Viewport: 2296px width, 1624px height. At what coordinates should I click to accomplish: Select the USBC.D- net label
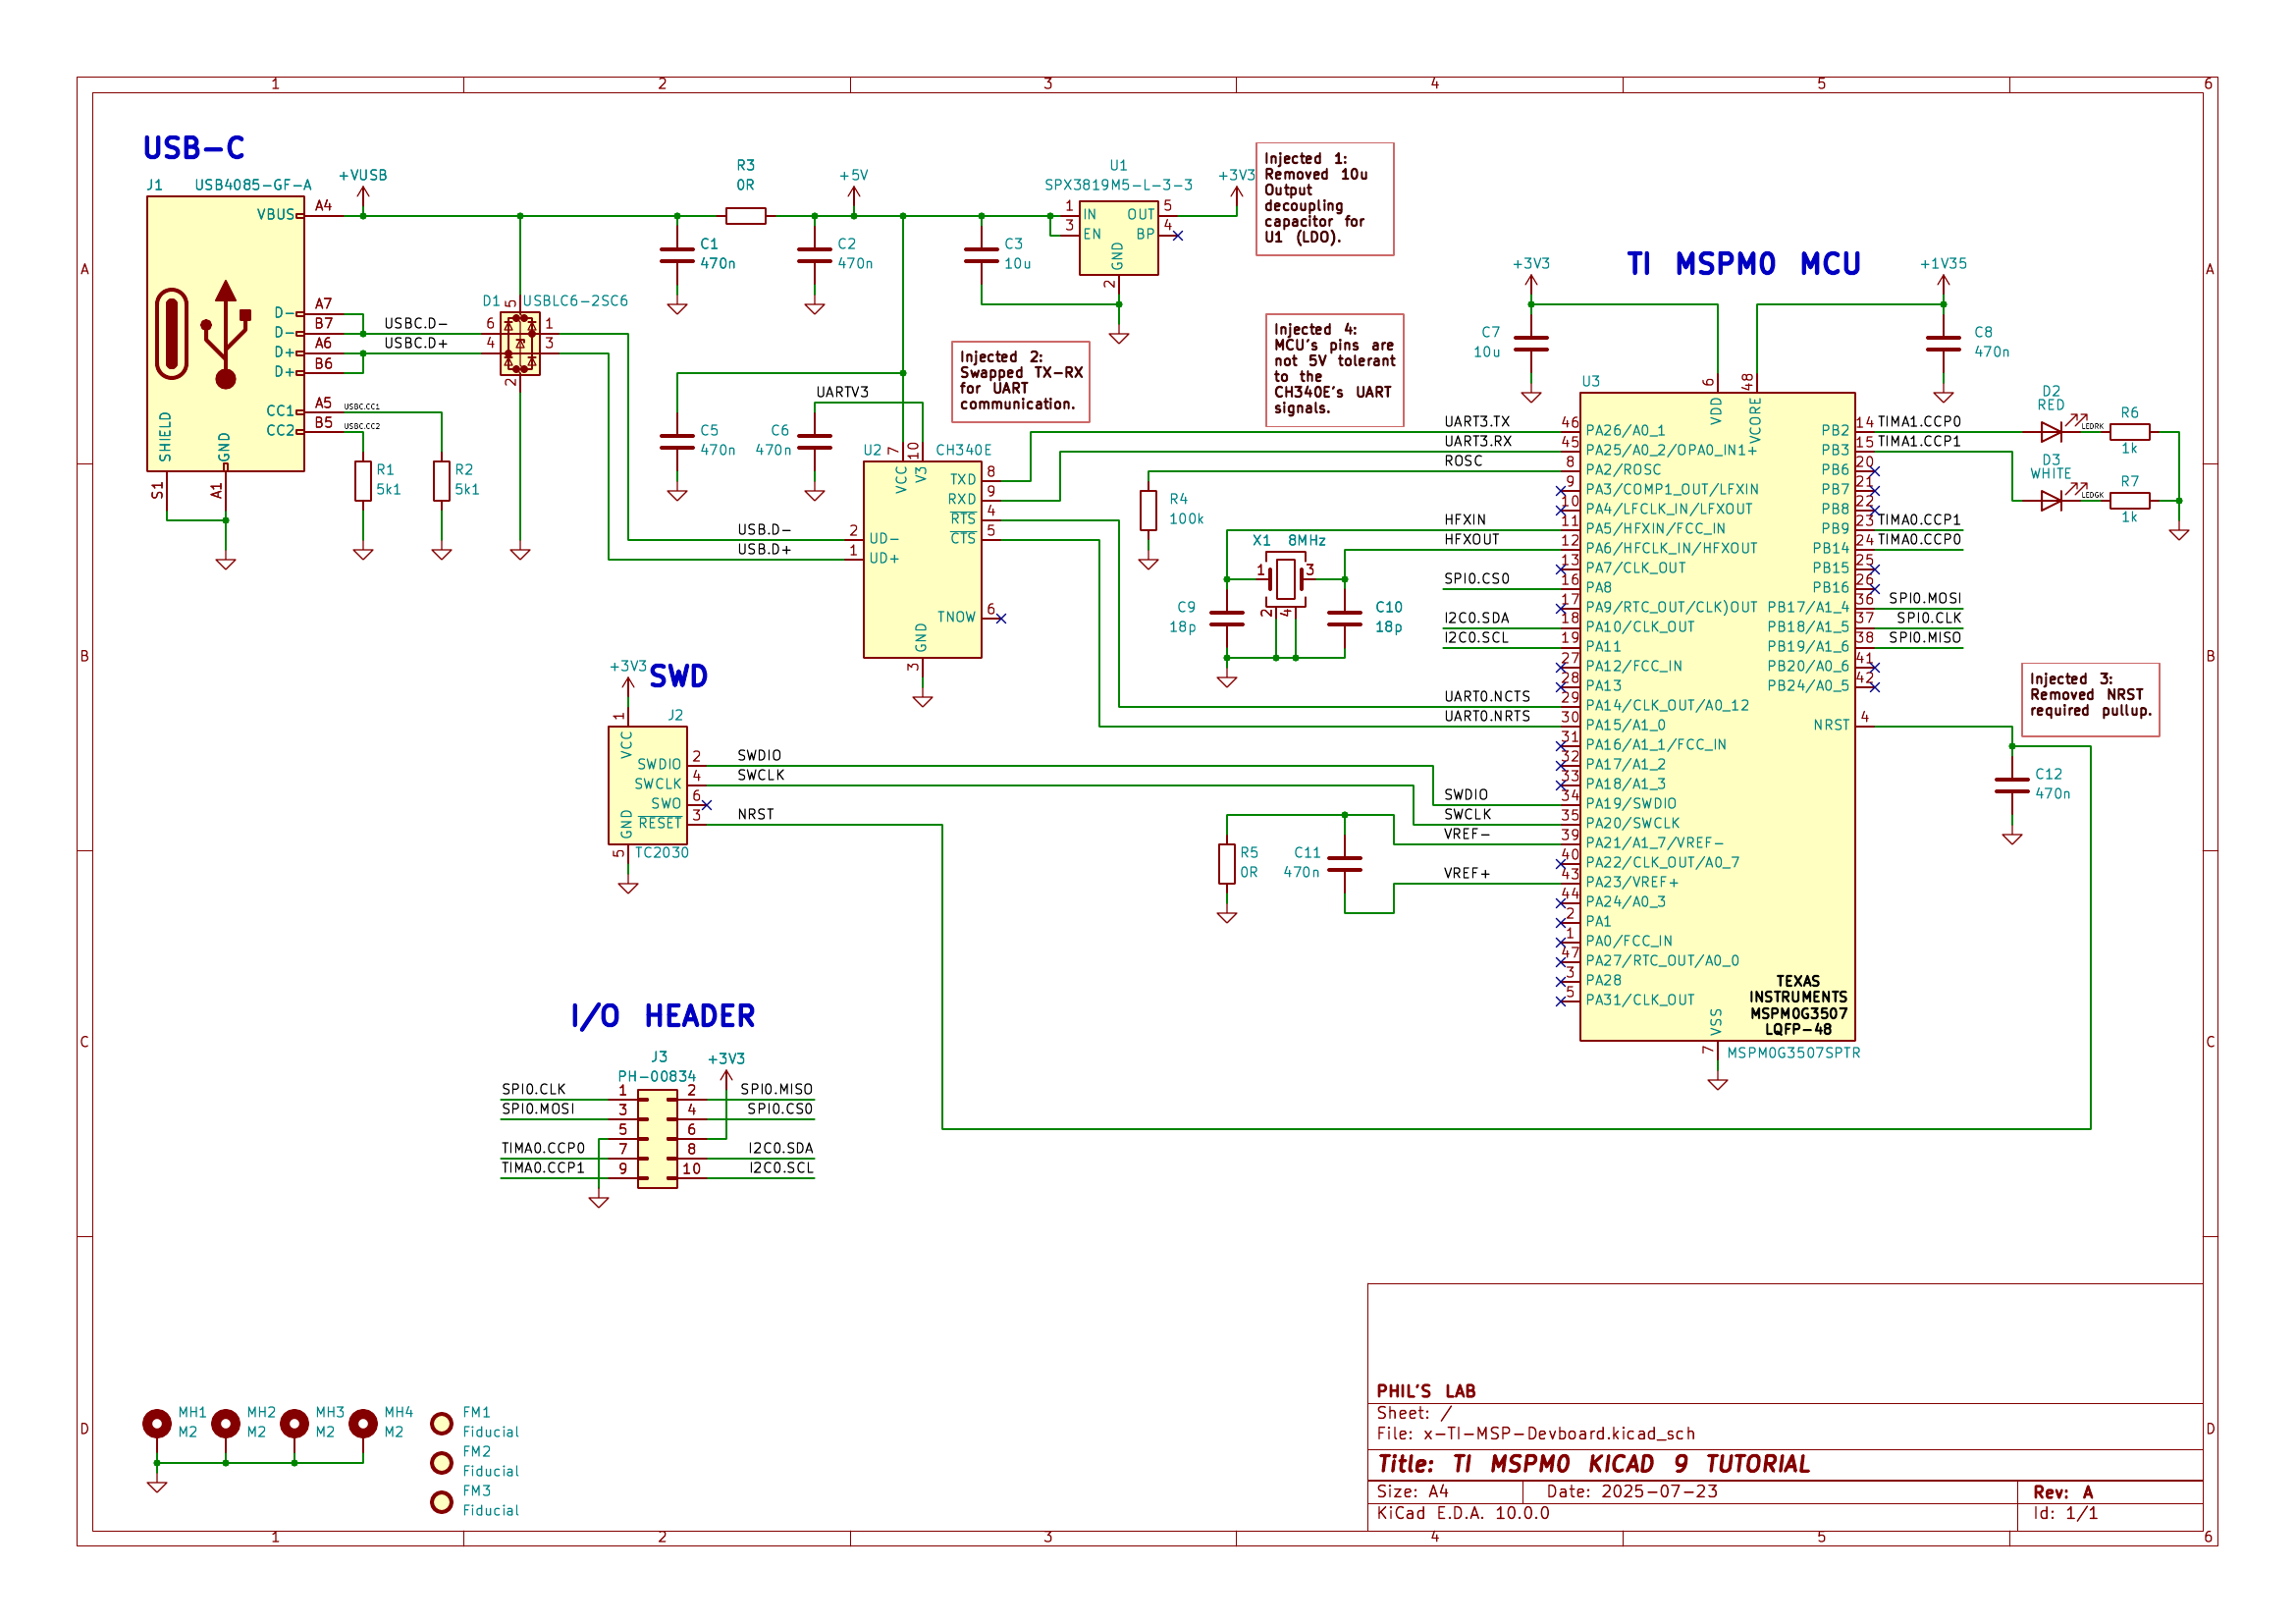click(x=415, y=324)
